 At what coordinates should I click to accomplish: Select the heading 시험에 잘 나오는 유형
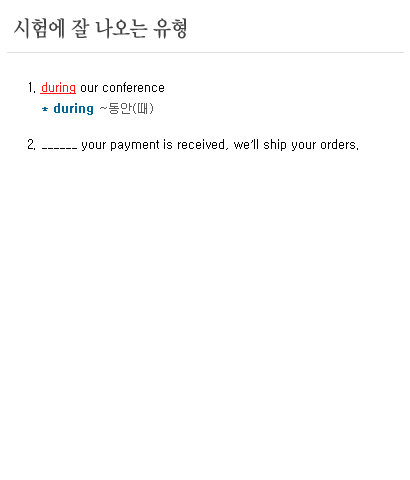pyautogui.click(x=101, y=29)
